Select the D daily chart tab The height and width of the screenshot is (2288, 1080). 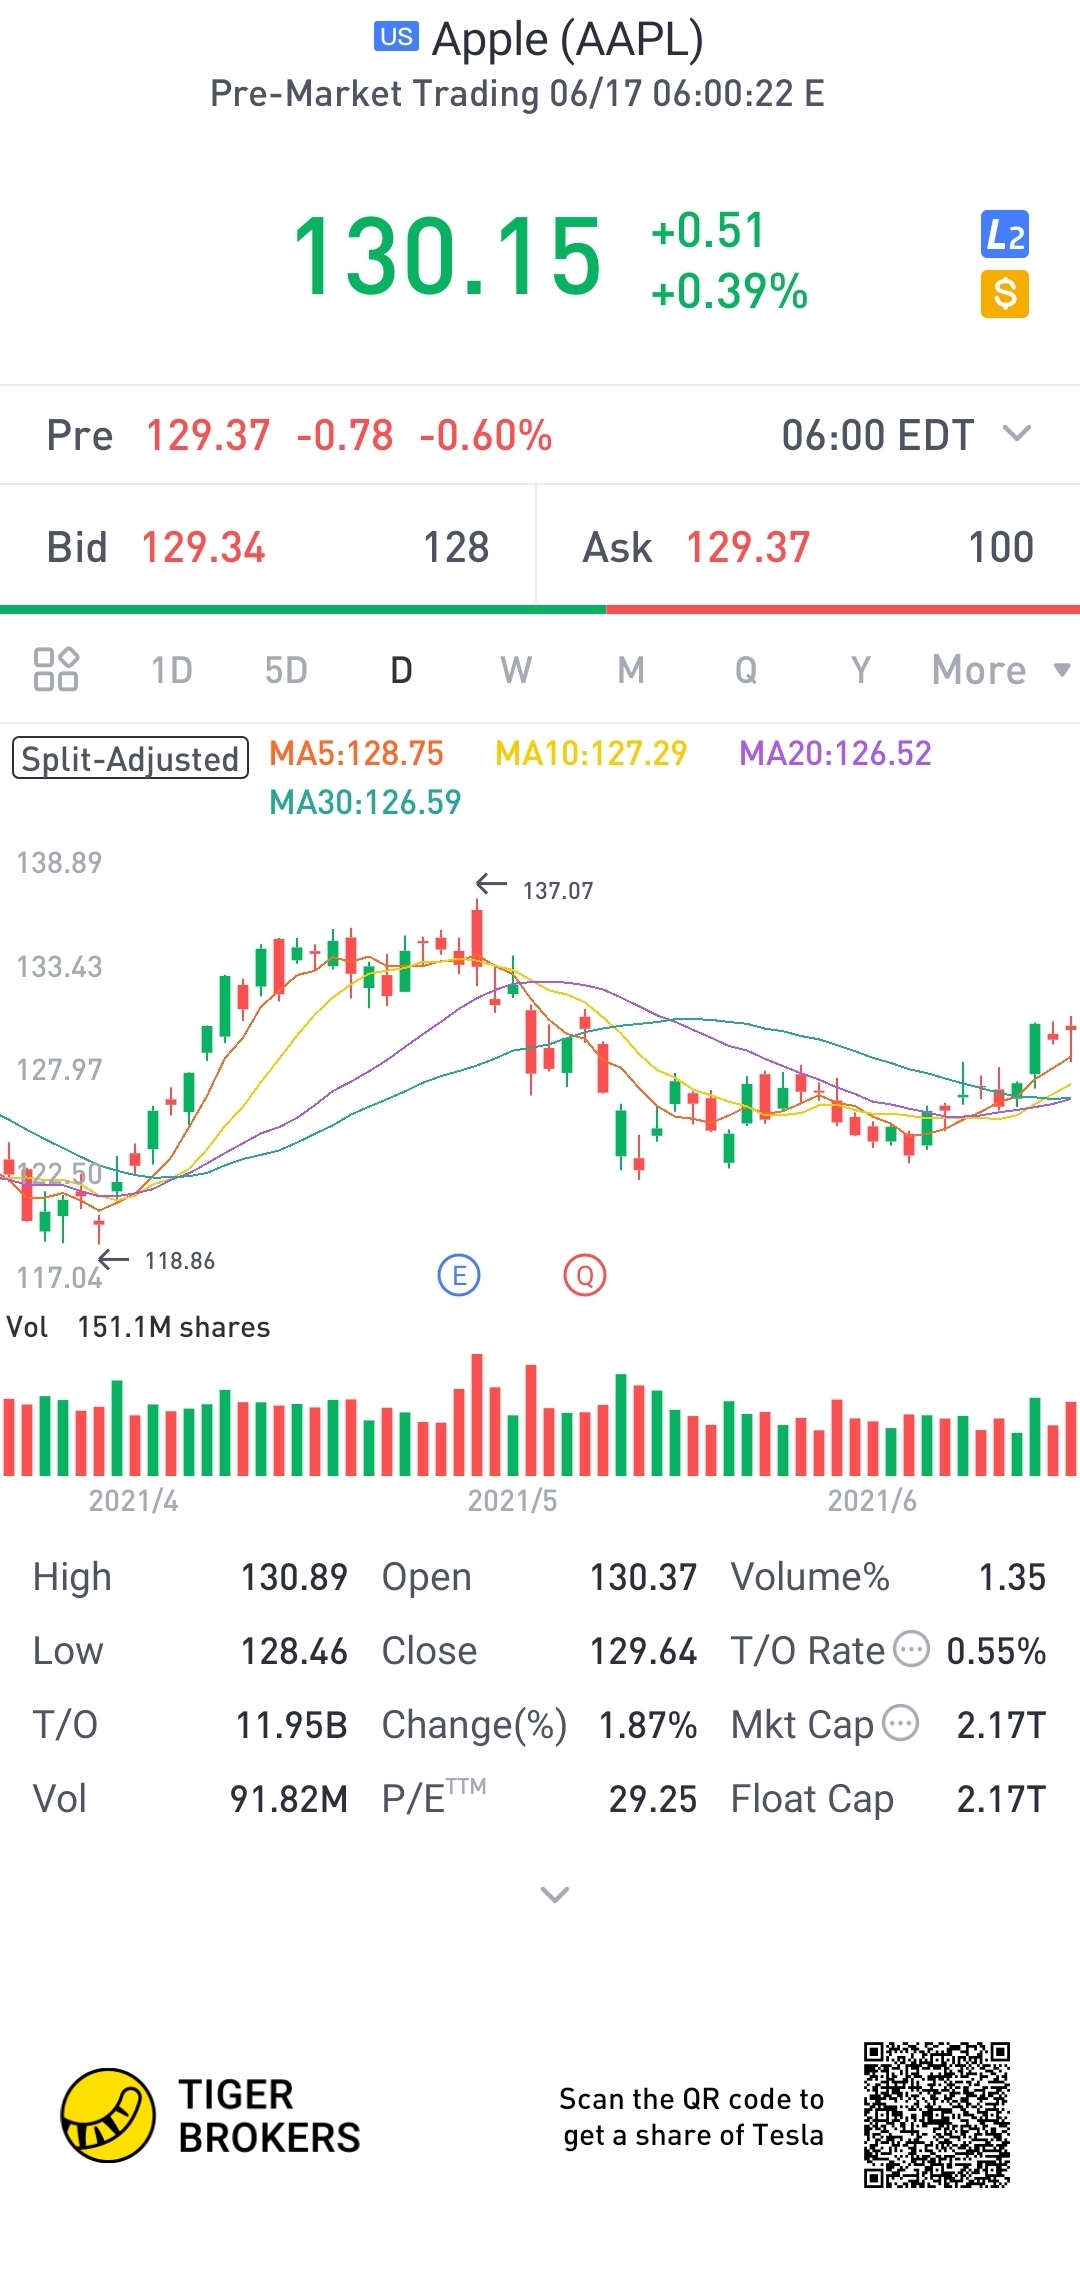coord(401,670)
